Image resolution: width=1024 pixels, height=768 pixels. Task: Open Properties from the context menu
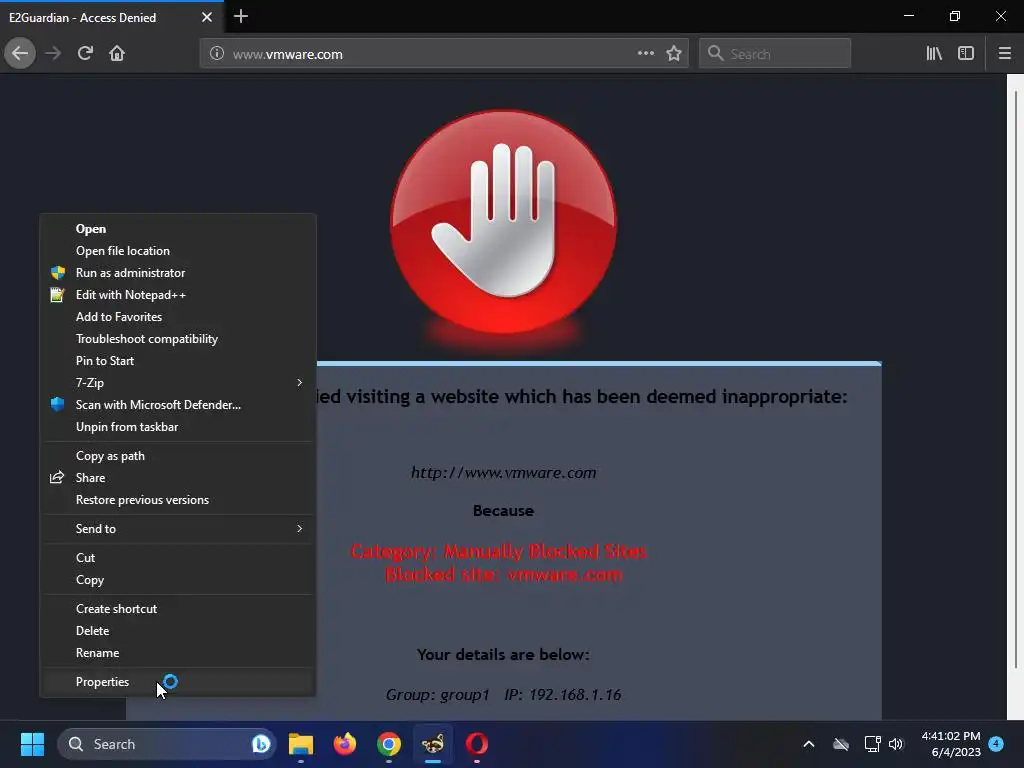click(178, 682)
